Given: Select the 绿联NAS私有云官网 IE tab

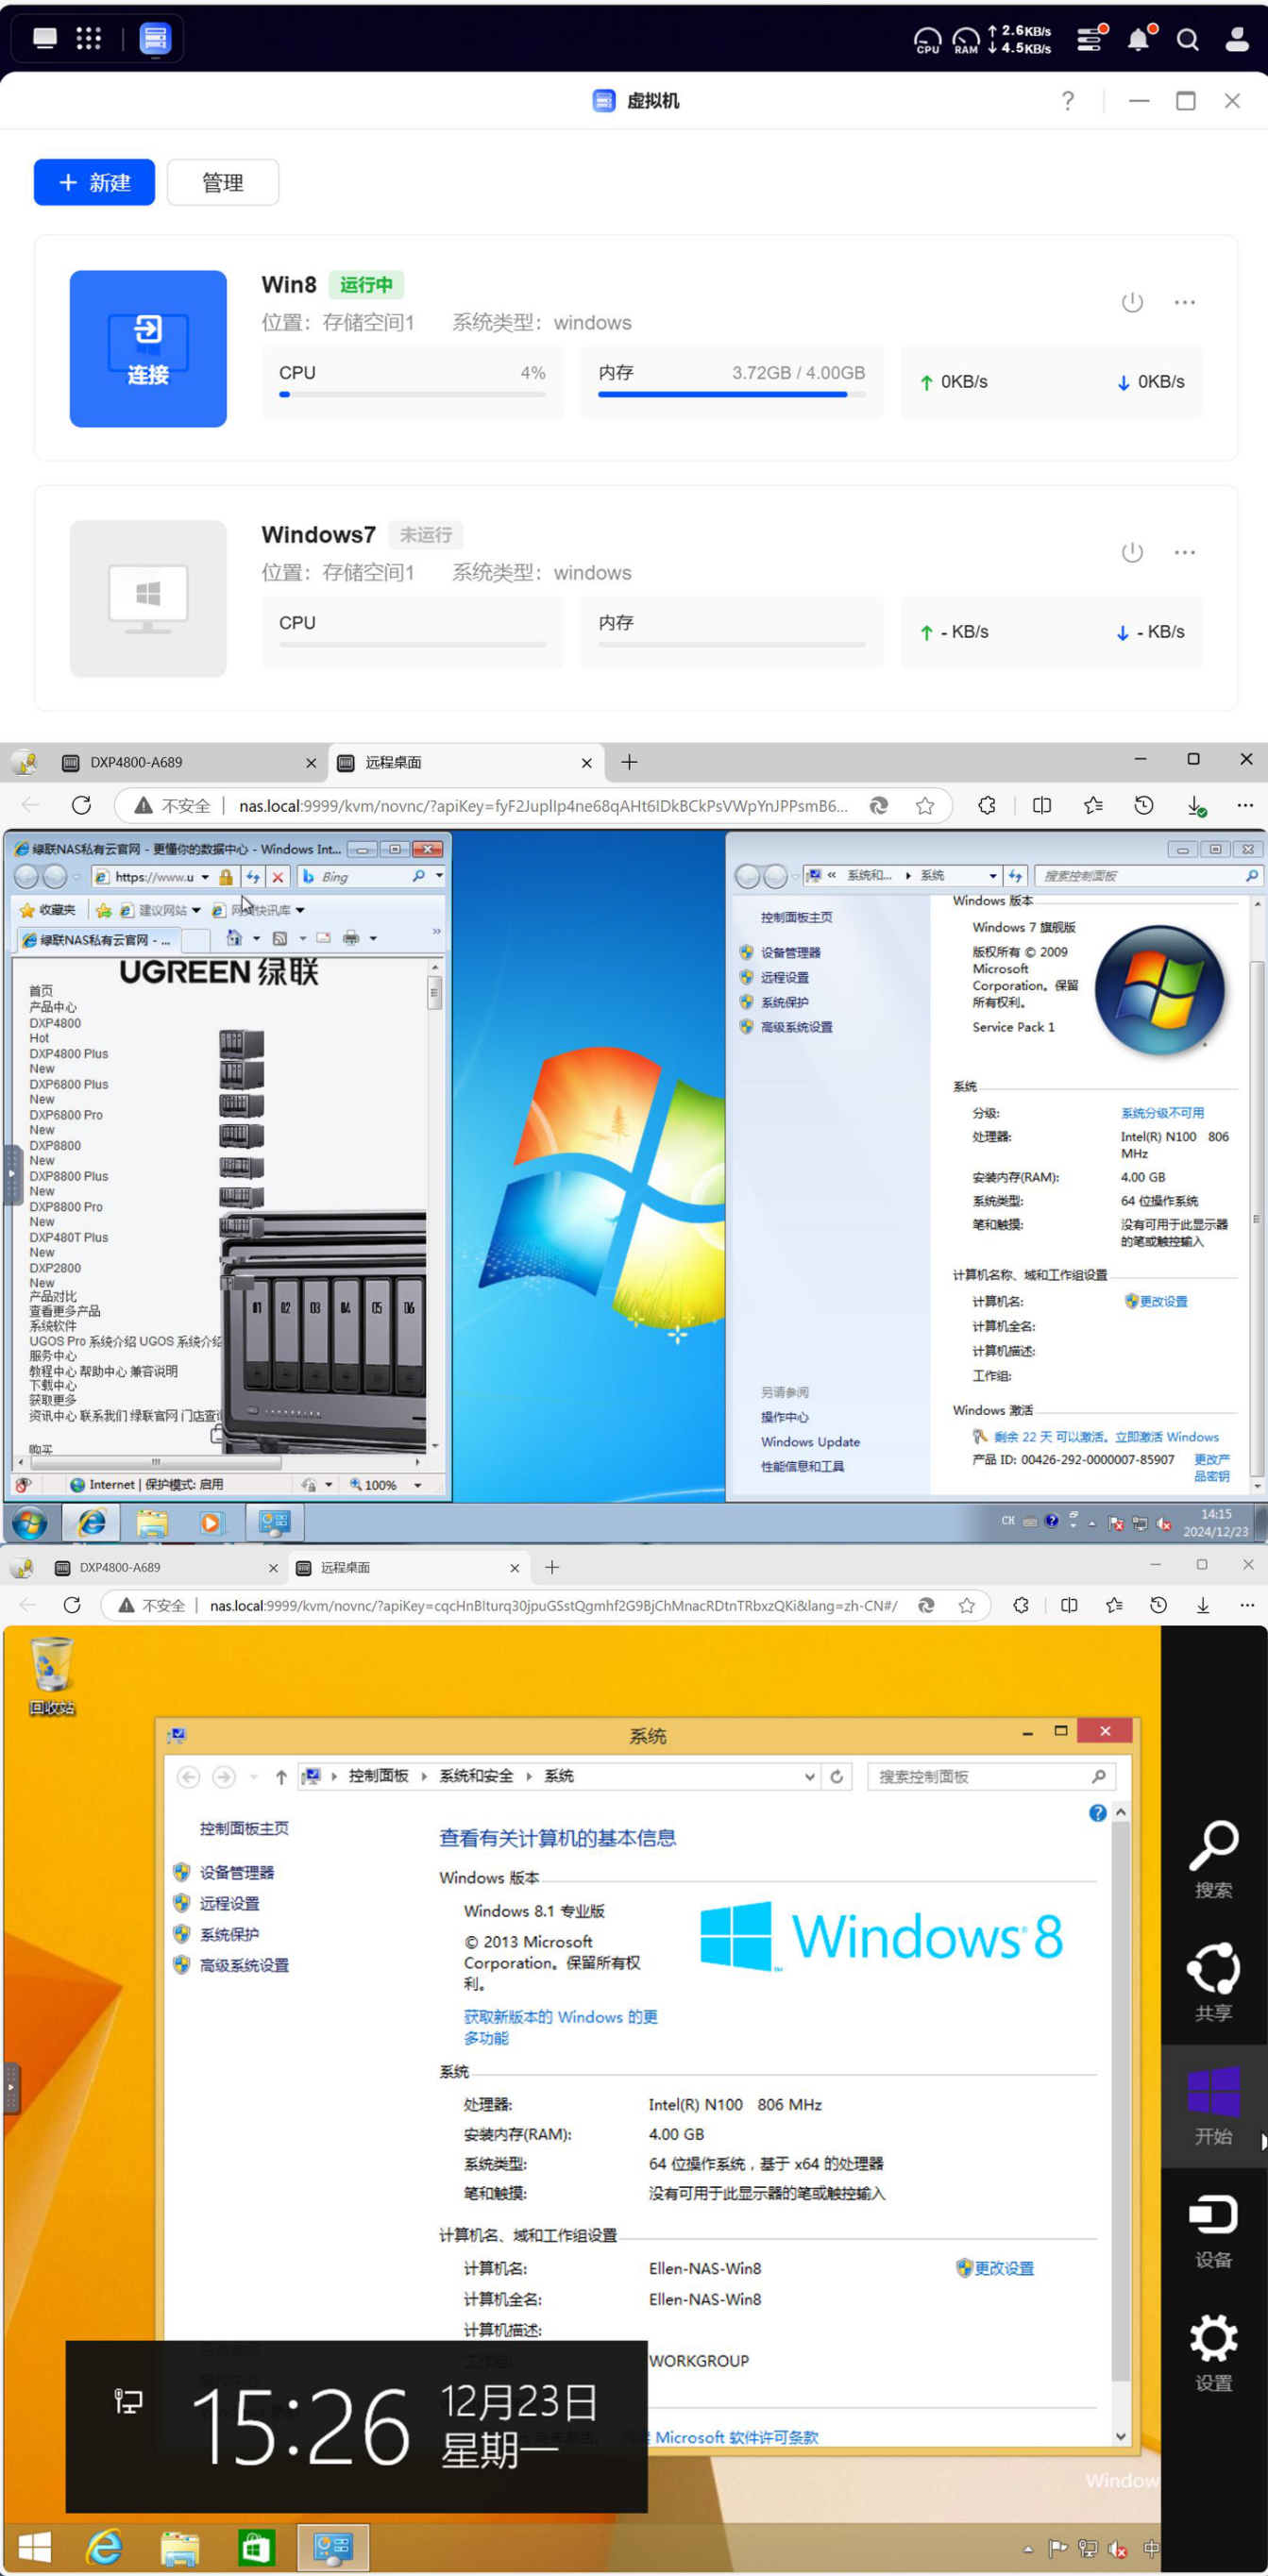Looking at the screenshot, I should pyautogui.click(x=97, y=940).
